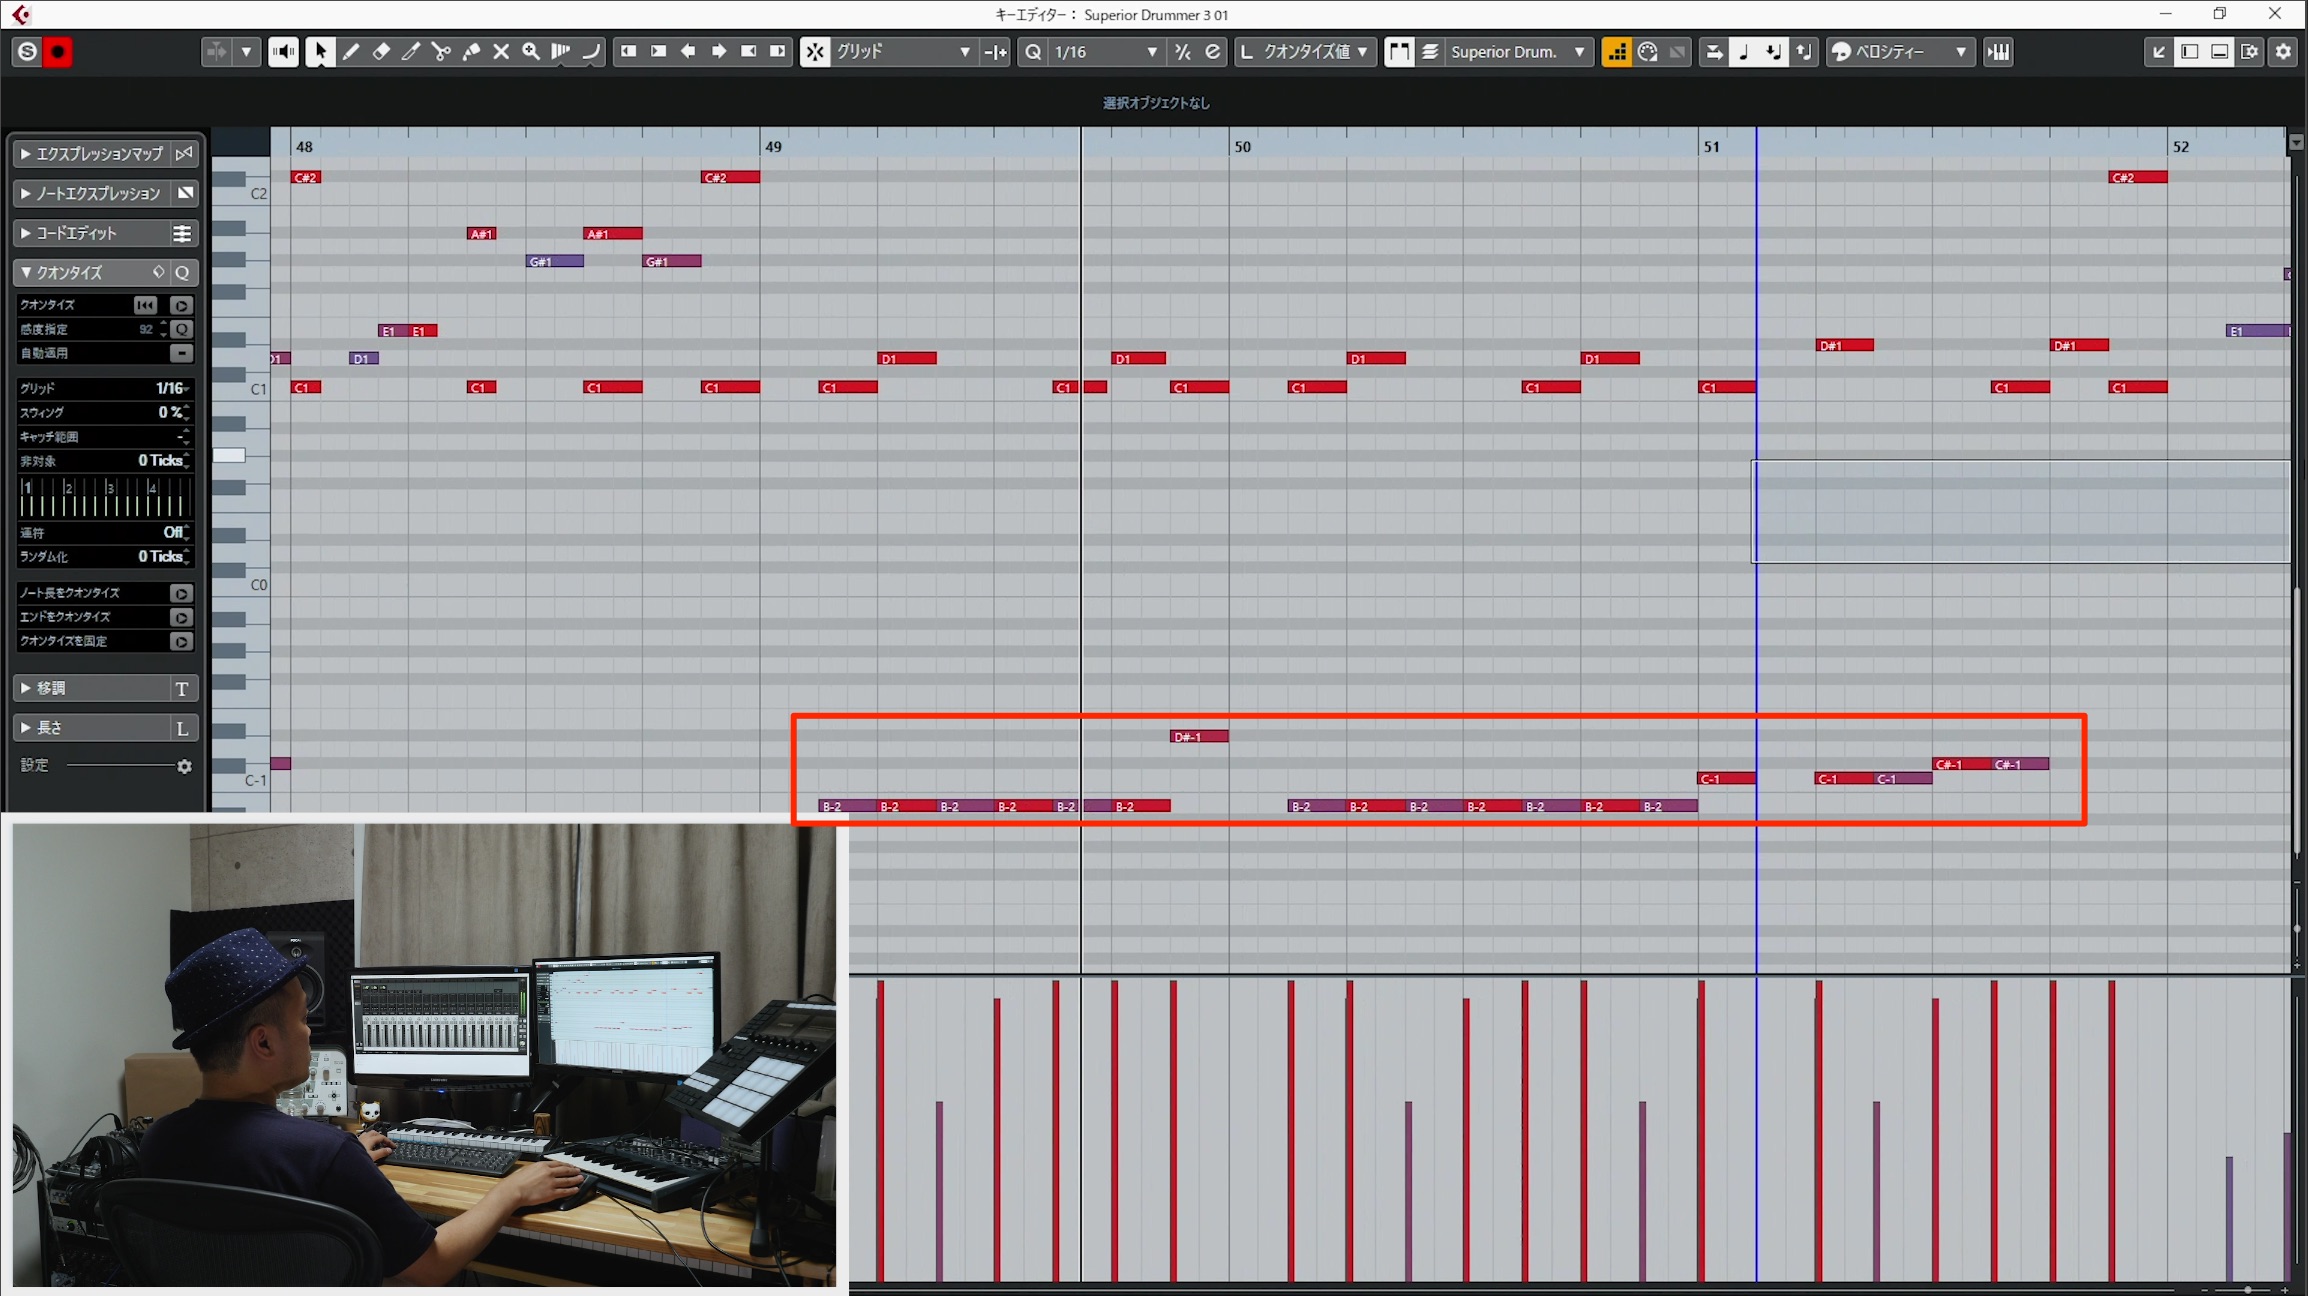2308x1296 pixels.
Task: Toggle Solo Editor S button
Action: tap(27, 52)
